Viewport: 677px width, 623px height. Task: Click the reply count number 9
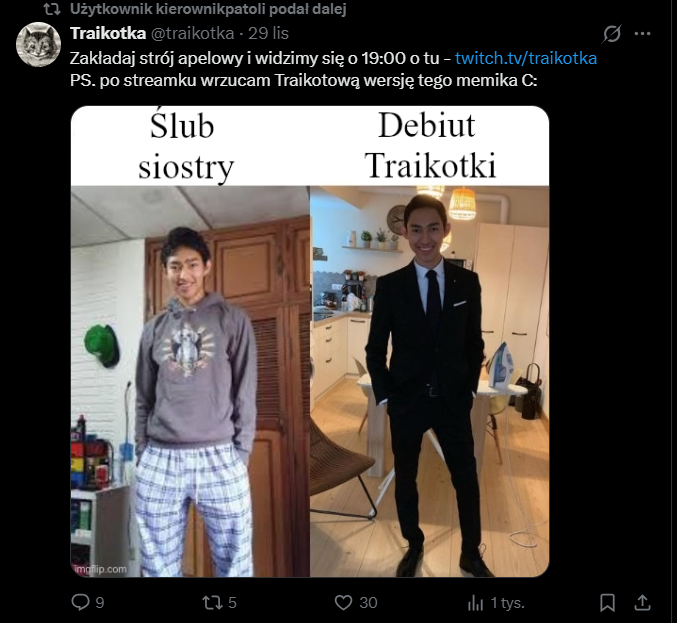coord(99,603)
